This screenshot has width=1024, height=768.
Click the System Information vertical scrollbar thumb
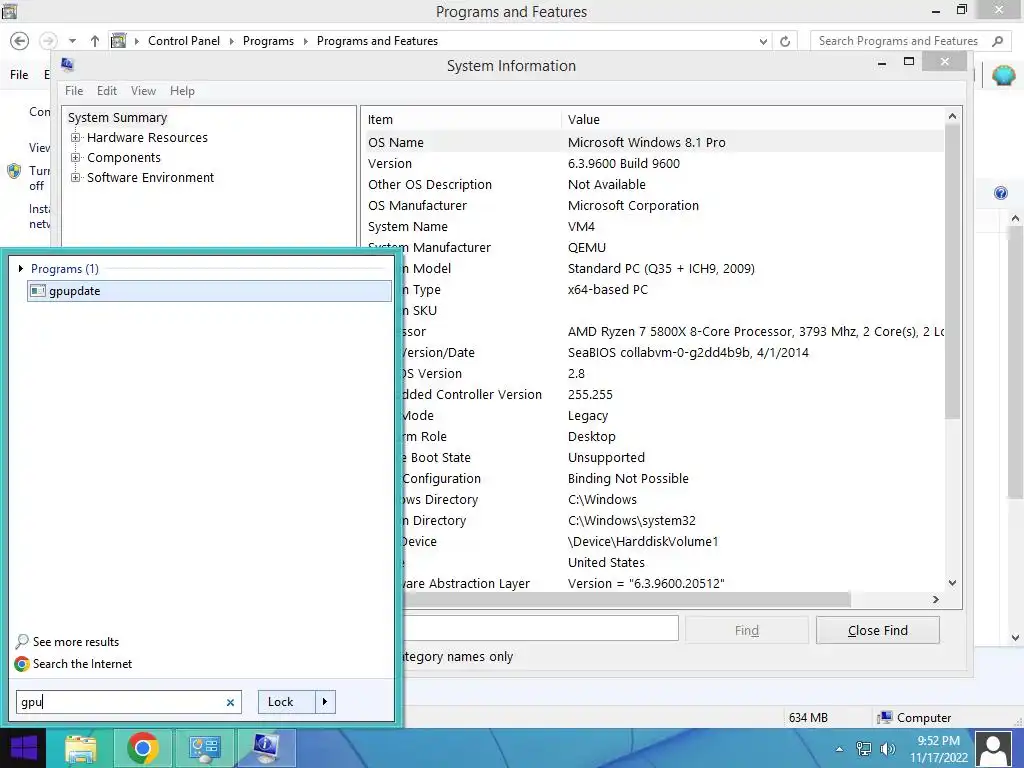952,271
